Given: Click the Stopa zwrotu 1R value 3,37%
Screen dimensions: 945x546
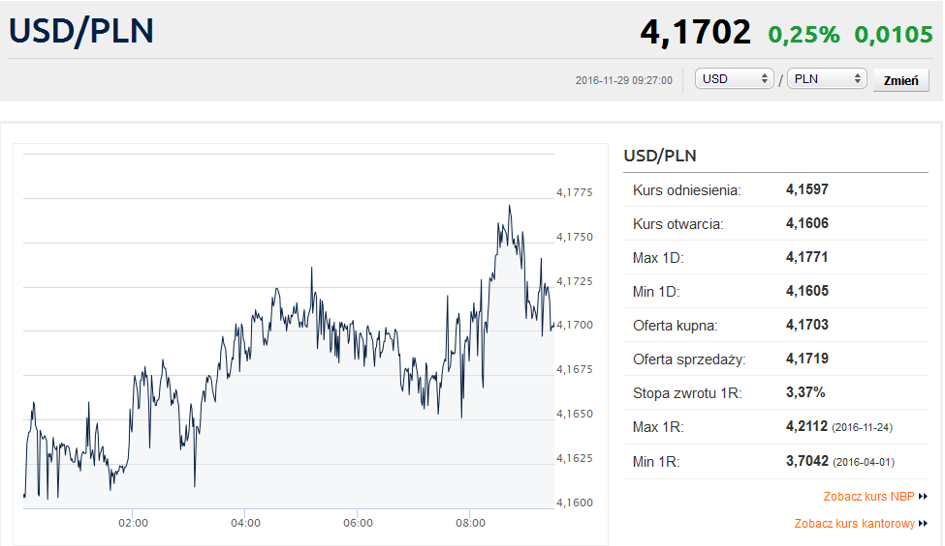Looking at the screenshot, I should click(x=805, y=392).
